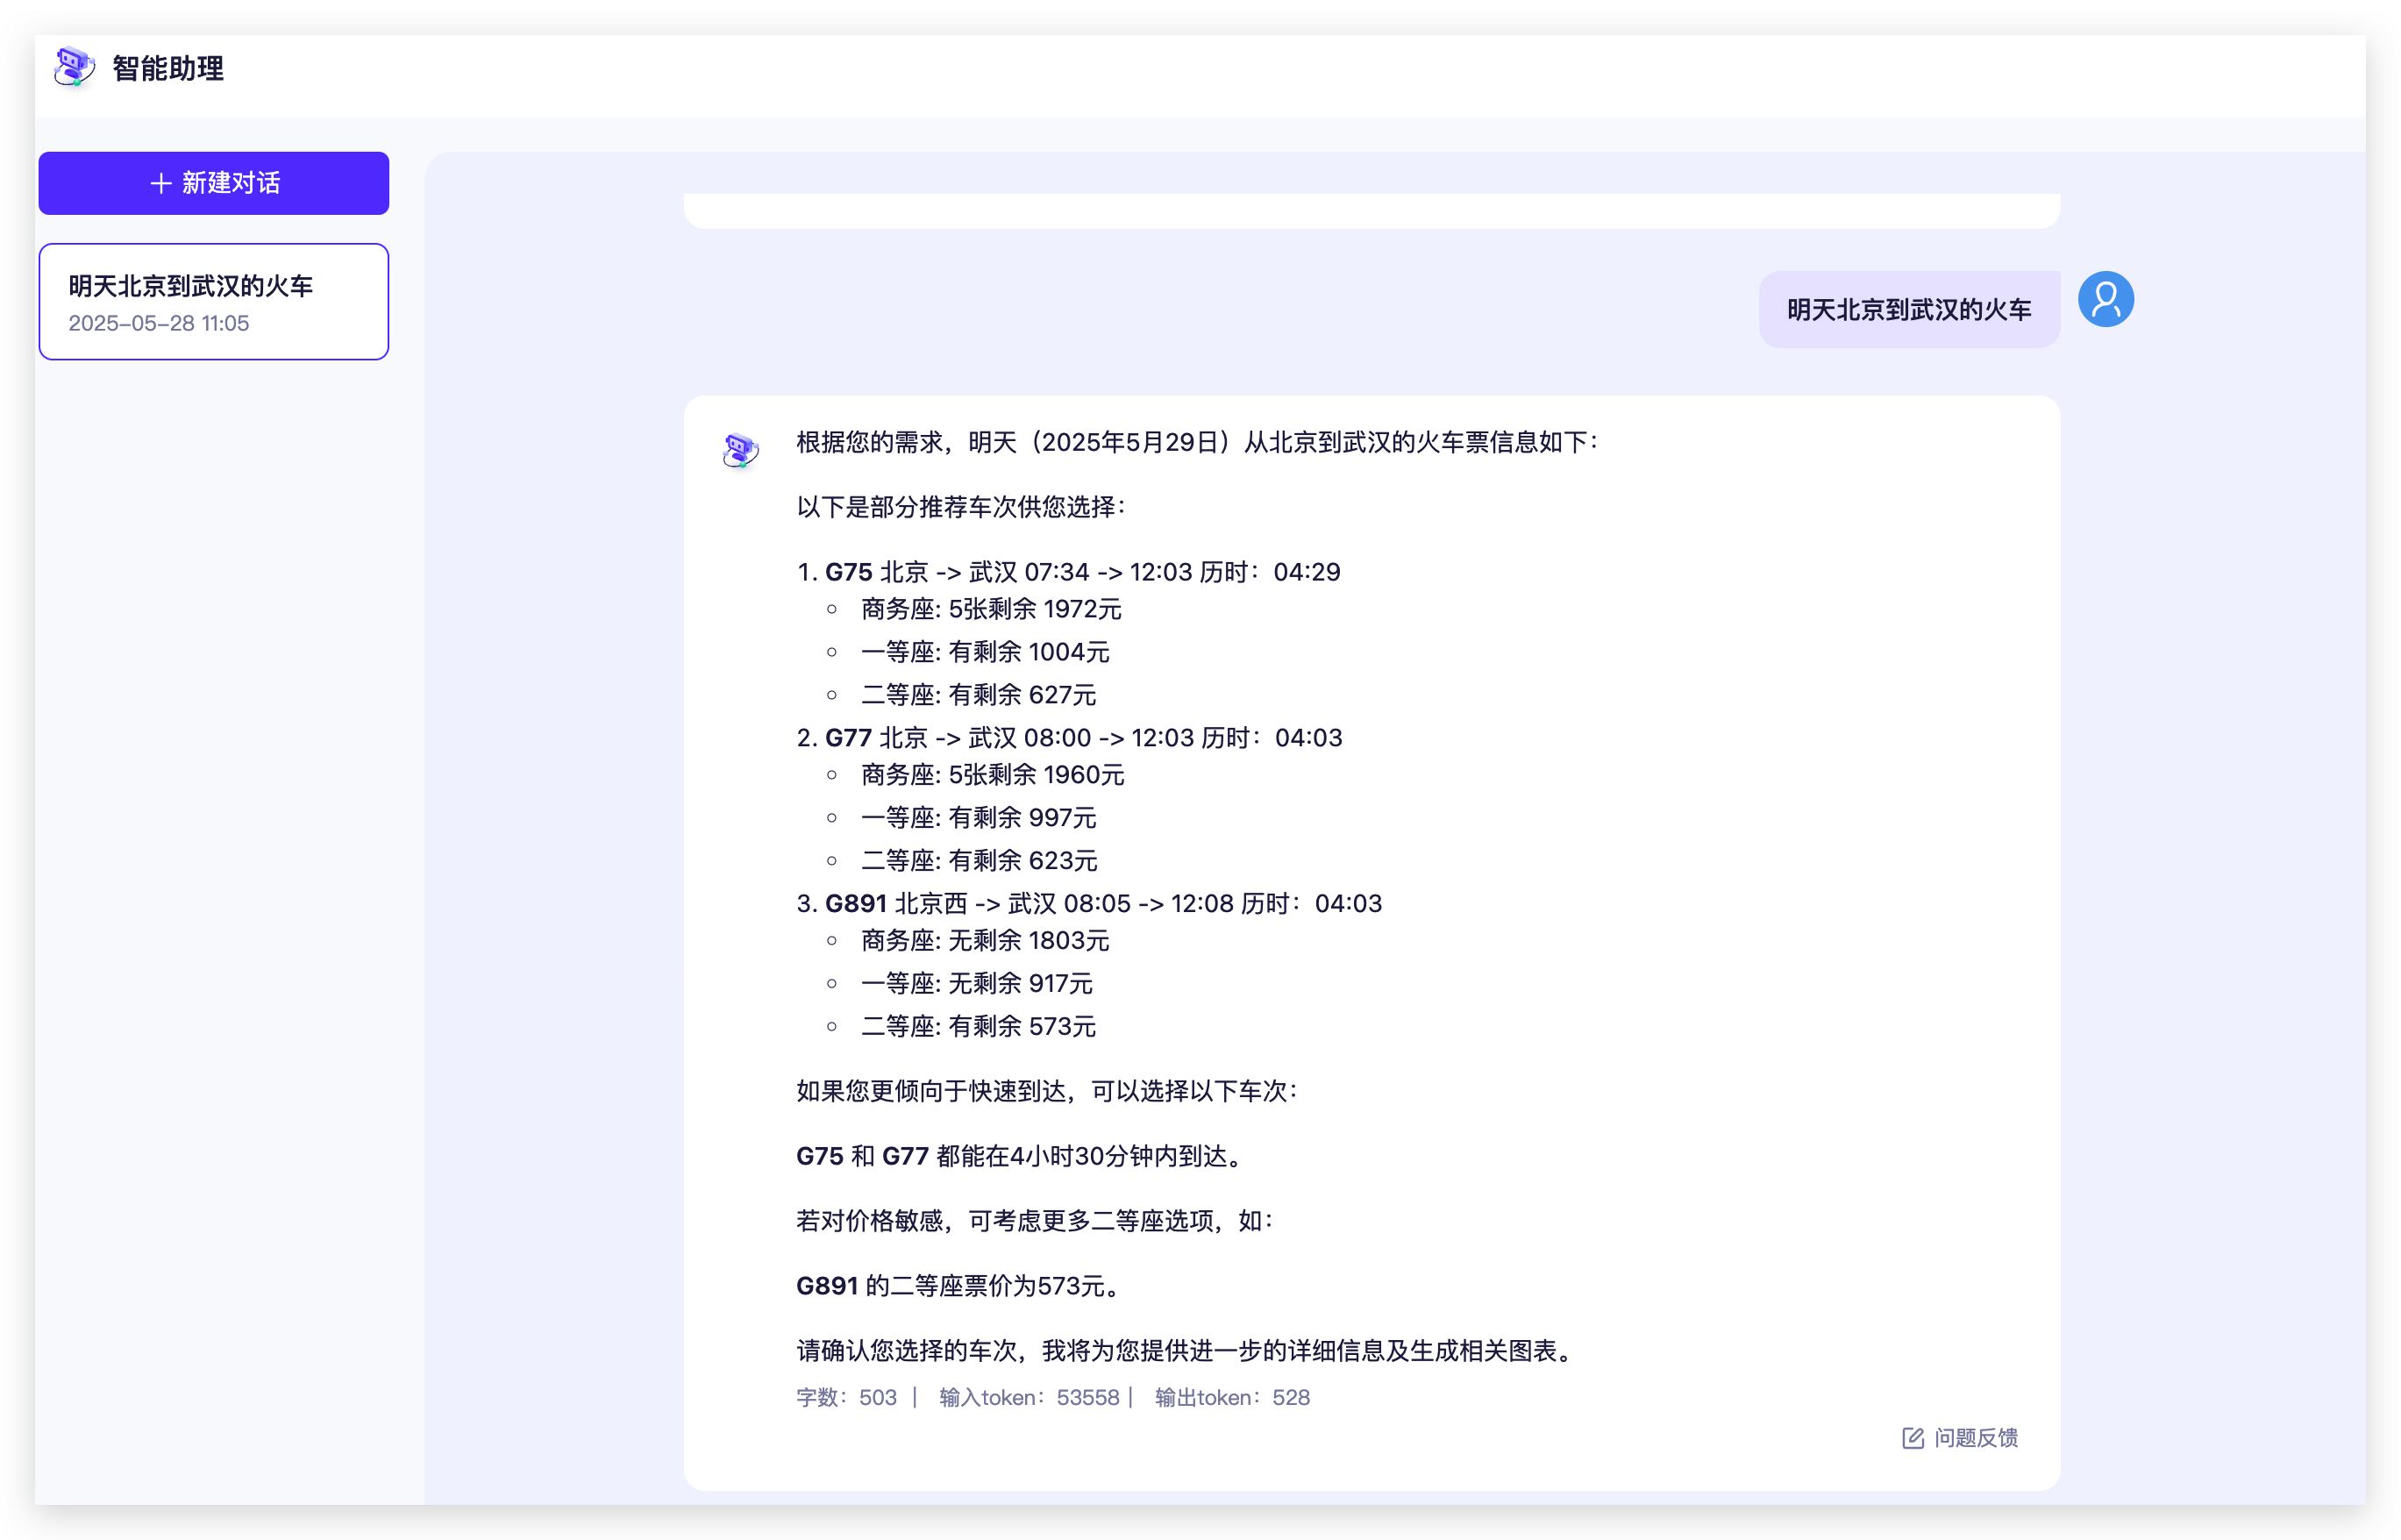Open 问题反馈 feedback link
Screen dimensions: 2401x1540
pyautogui.click(x=1975, y=1438)
